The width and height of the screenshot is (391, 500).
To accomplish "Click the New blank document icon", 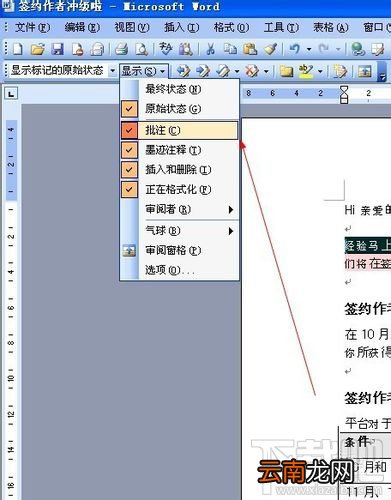I will [18, 49].
